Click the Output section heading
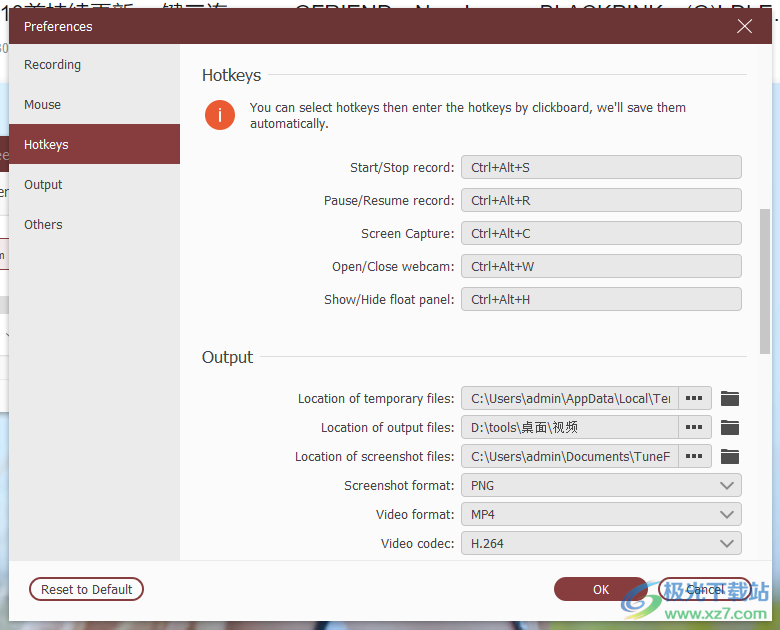The width and height of the screenshot is (780, 630). click(227, 357)
